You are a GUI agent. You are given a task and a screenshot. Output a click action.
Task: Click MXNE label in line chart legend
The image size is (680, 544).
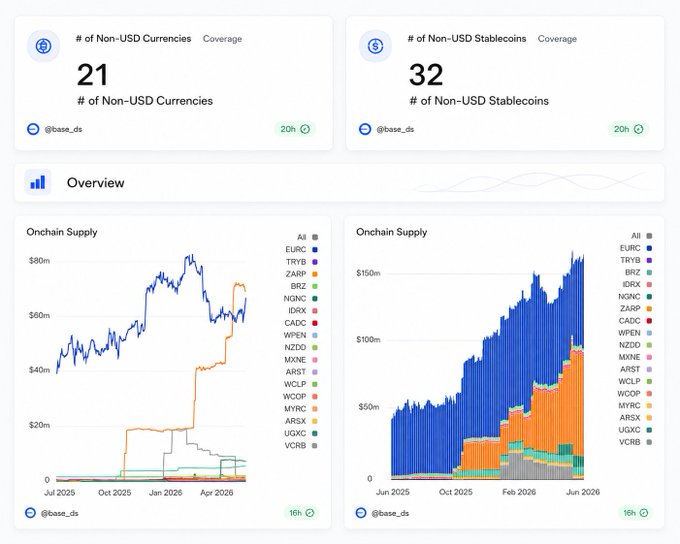coord(295,360)
